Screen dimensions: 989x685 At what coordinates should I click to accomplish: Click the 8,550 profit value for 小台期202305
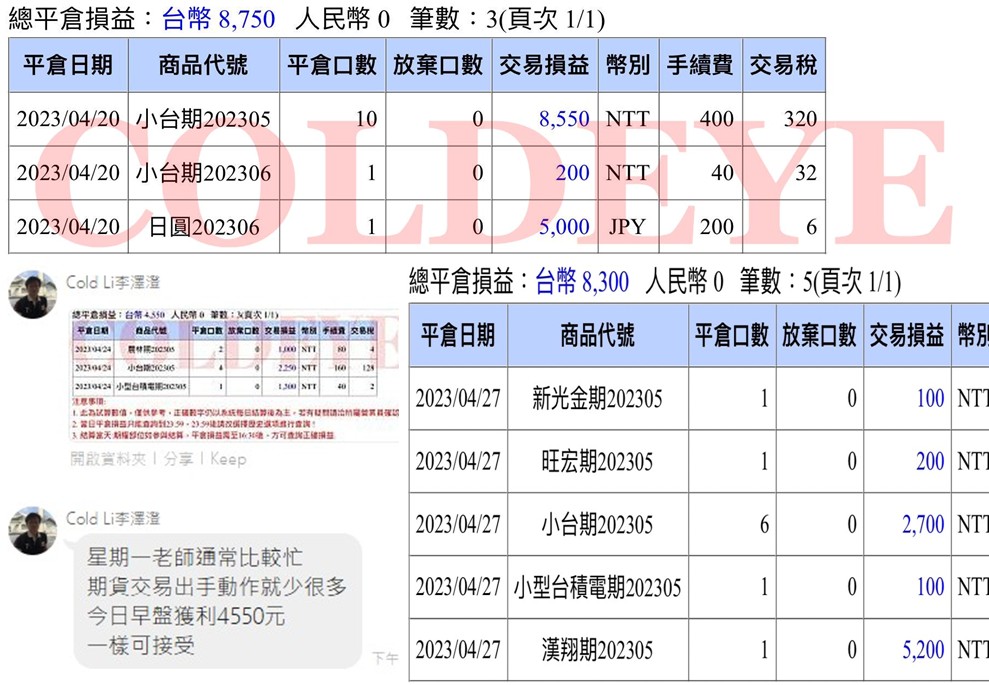564,120
